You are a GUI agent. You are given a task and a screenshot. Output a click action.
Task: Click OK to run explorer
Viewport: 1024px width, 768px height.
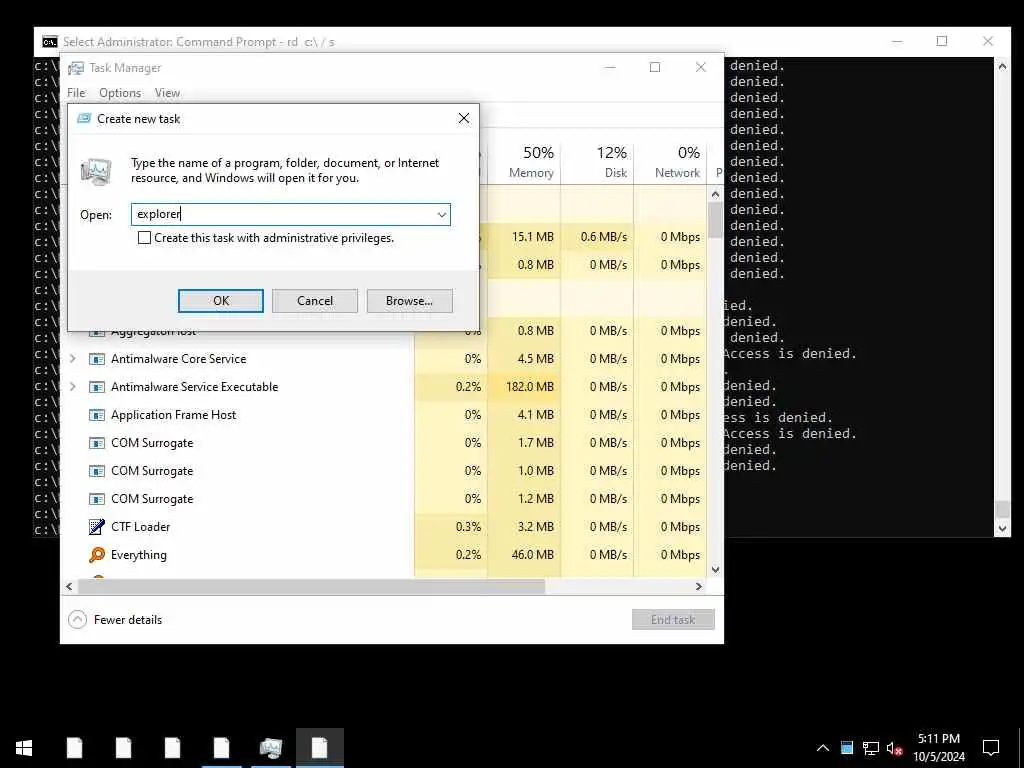(x=221, y=301)
